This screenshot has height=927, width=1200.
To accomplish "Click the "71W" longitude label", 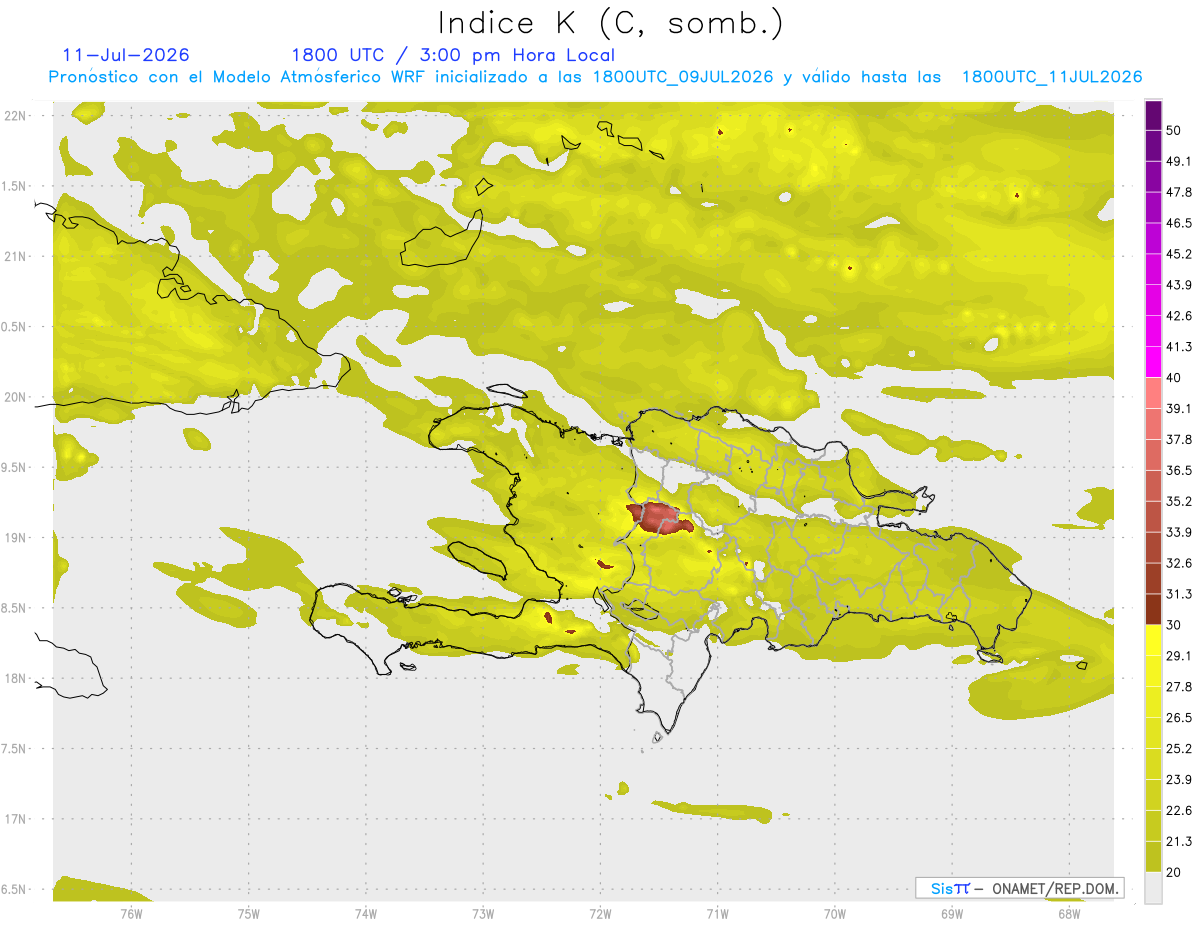I will 717,913.
